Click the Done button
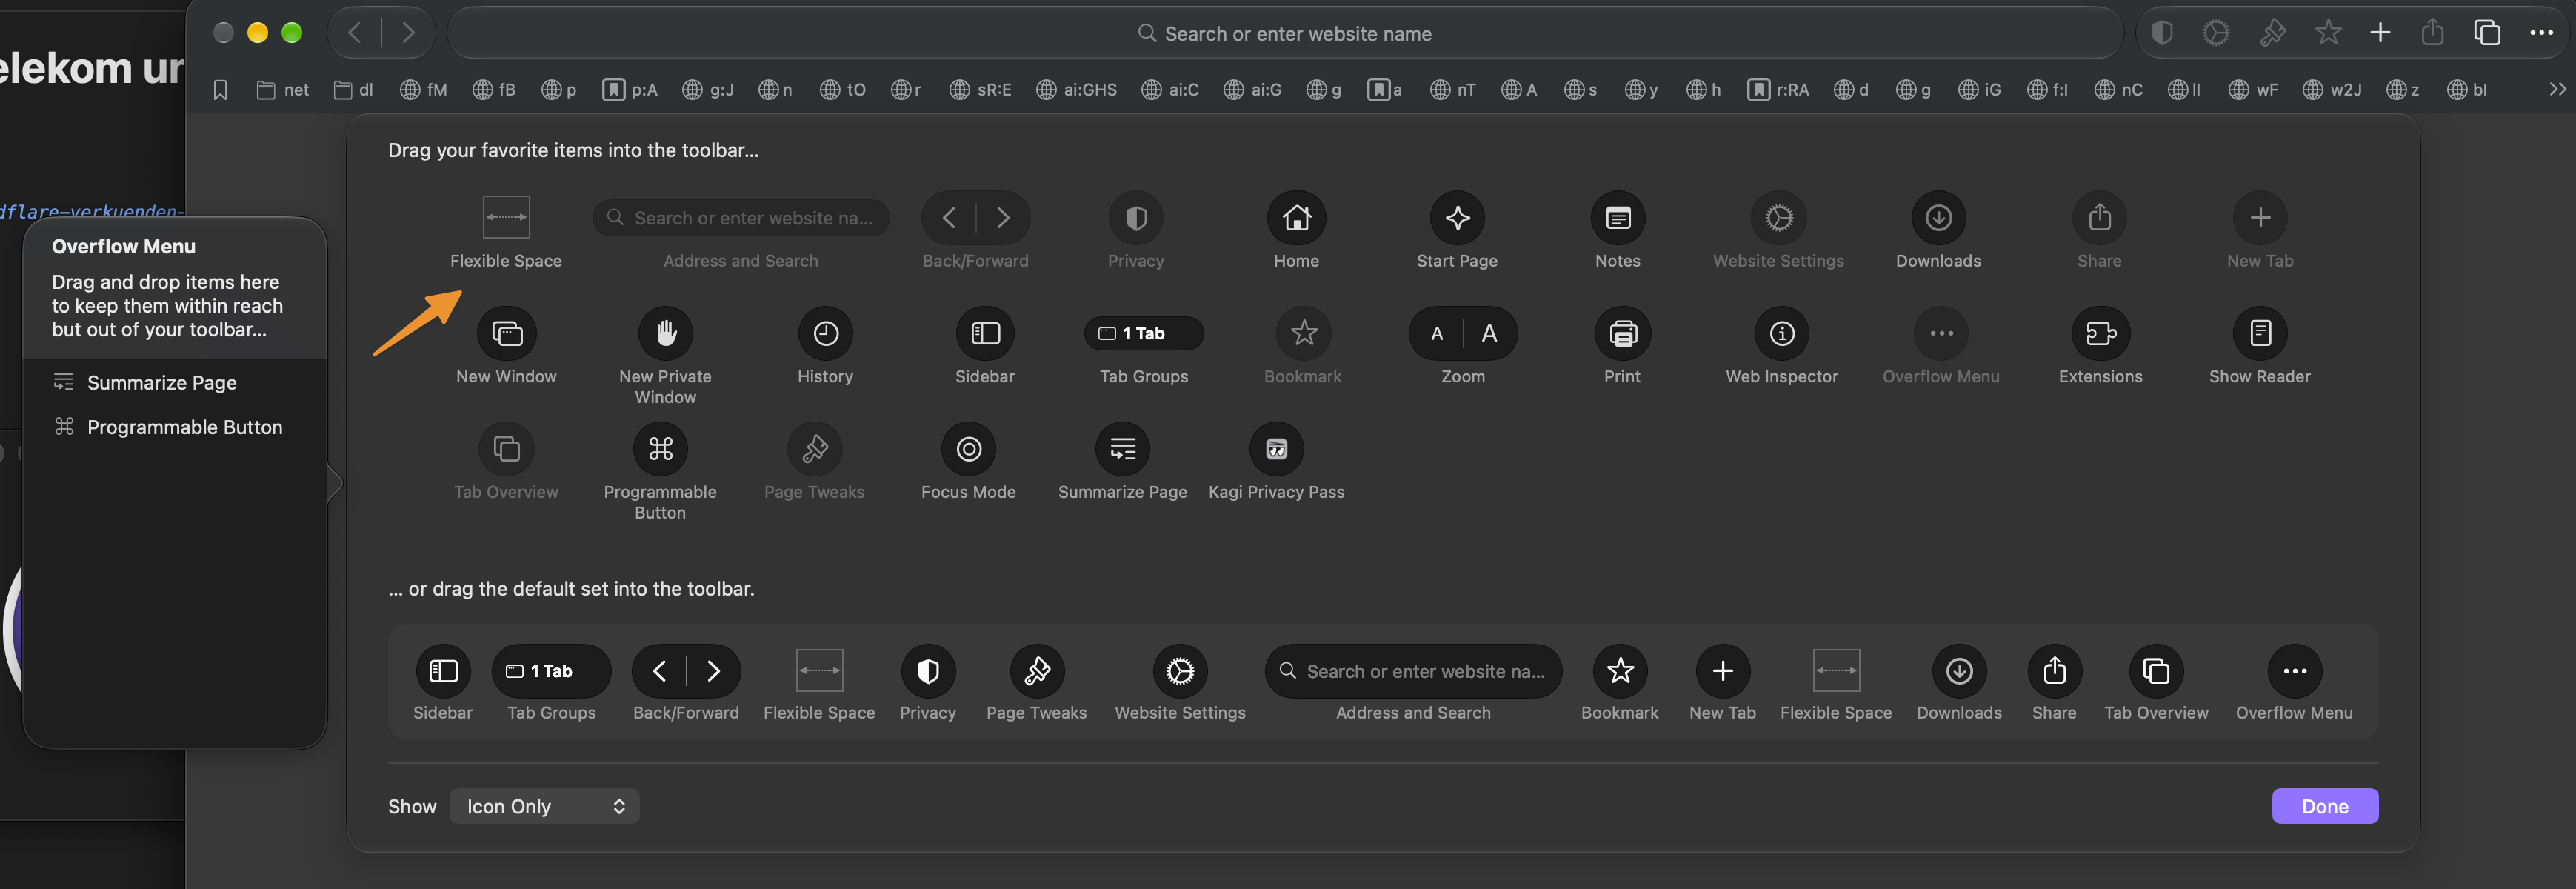Screen dimensions: 2576x889 click(2325, 806)
